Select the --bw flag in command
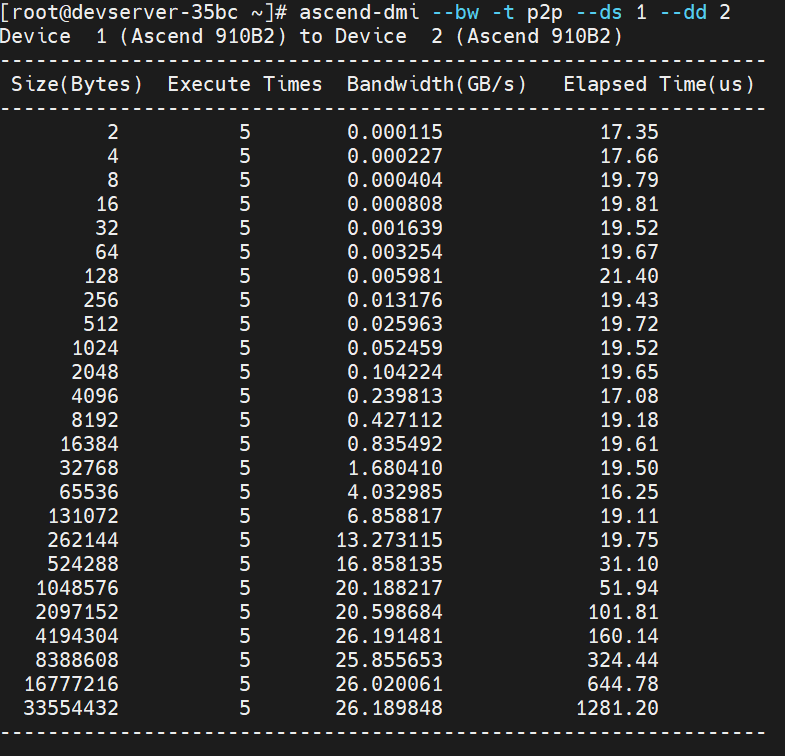This screenshot has height=756, width=785. 456,12
